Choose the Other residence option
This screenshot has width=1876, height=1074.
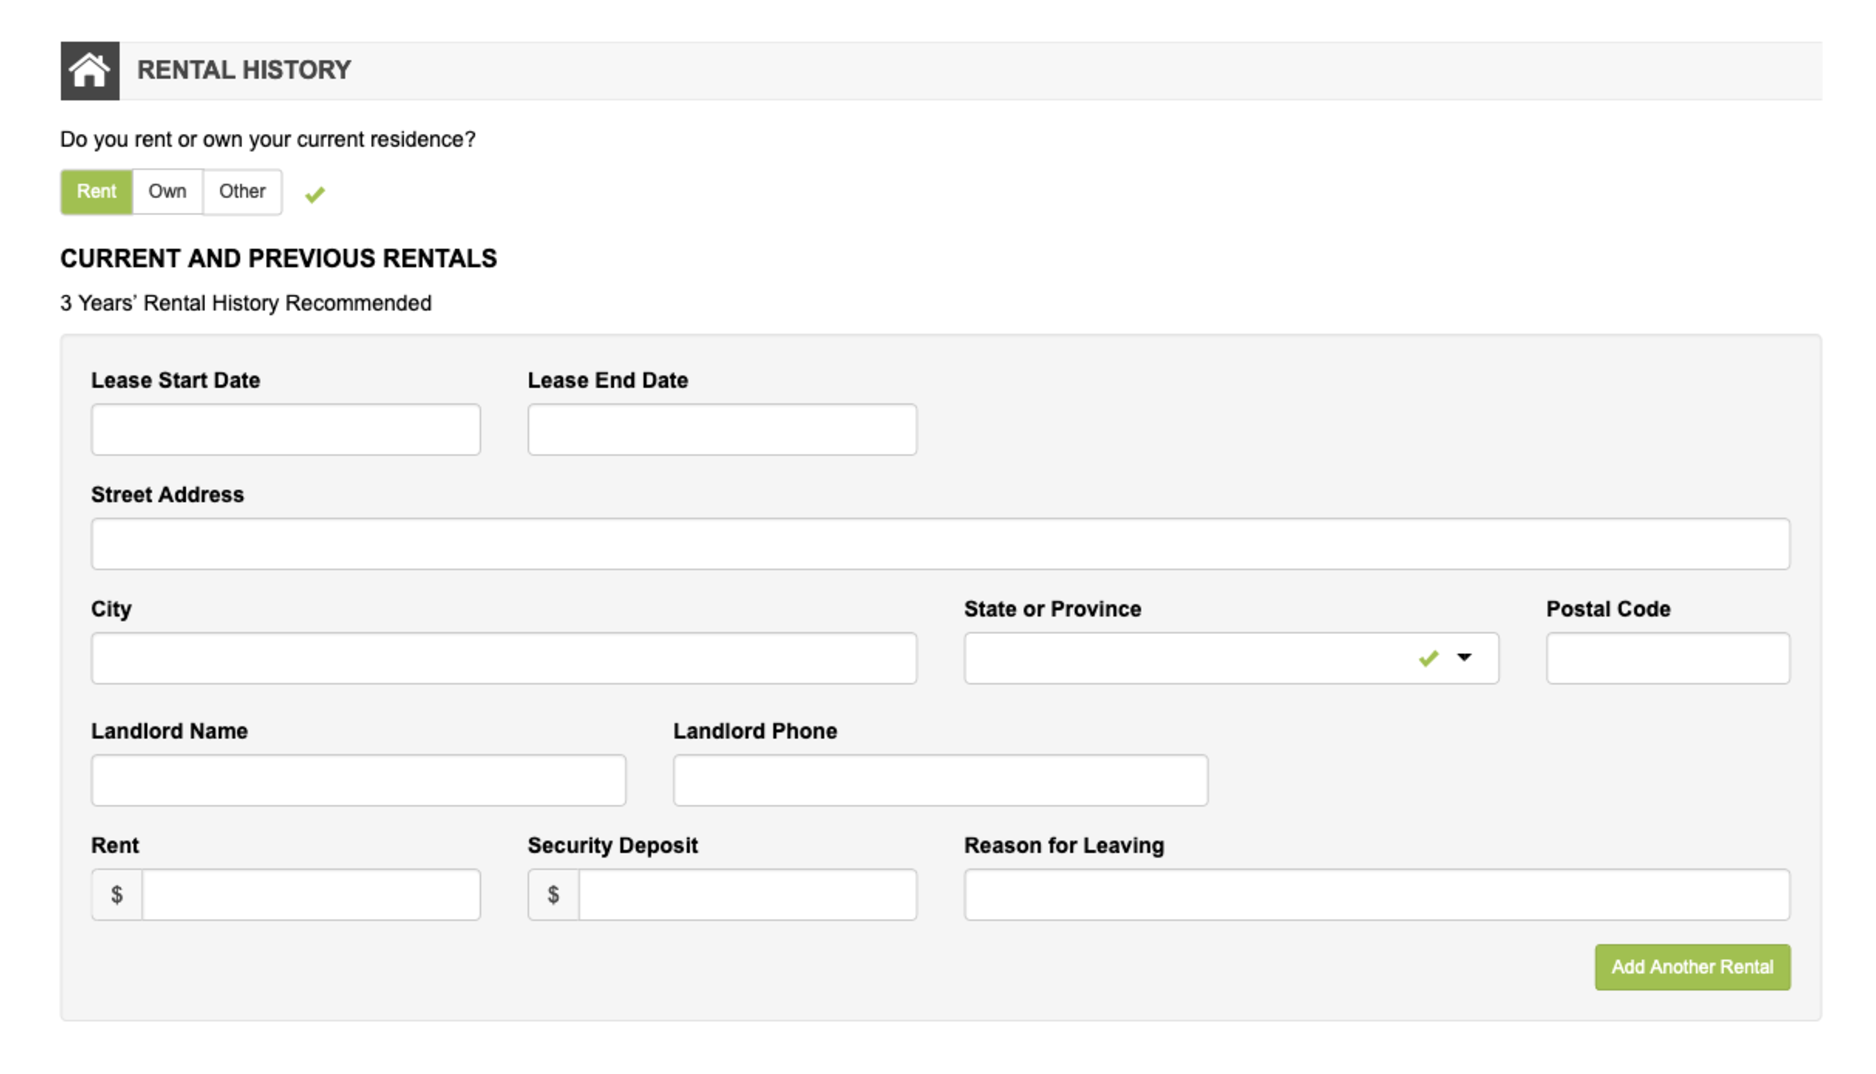(x=242, y=192)
